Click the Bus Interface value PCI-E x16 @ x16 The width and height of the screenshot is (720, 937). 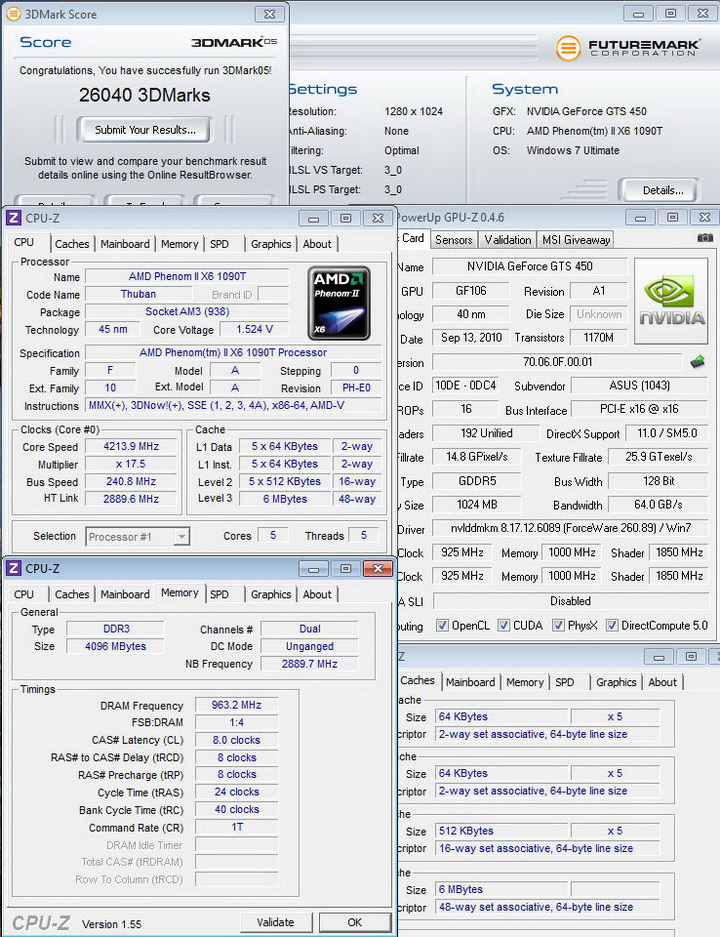coord(639,409)
